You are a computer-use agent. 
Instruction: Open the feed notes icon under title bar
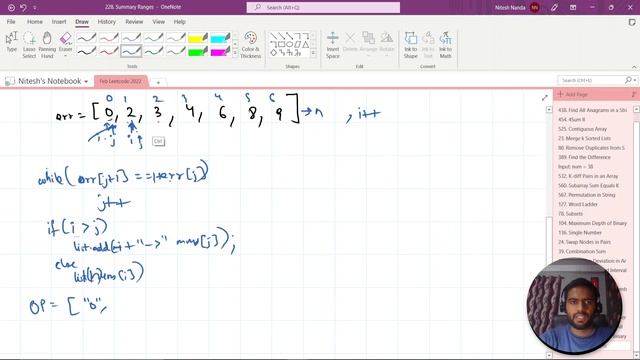pyautogui.click(x=632, y=22)
